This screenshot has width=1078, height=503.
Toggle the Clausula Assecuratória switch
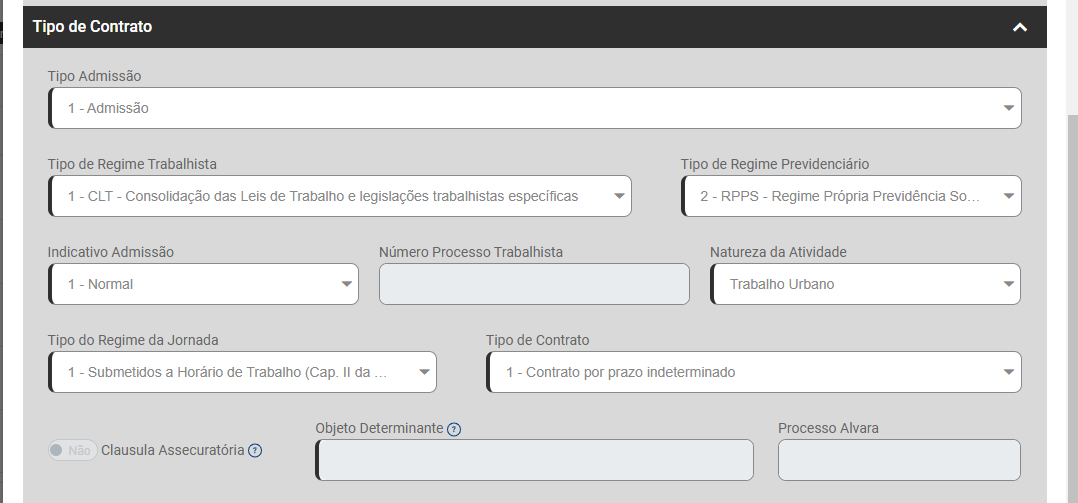click(71, 450)
